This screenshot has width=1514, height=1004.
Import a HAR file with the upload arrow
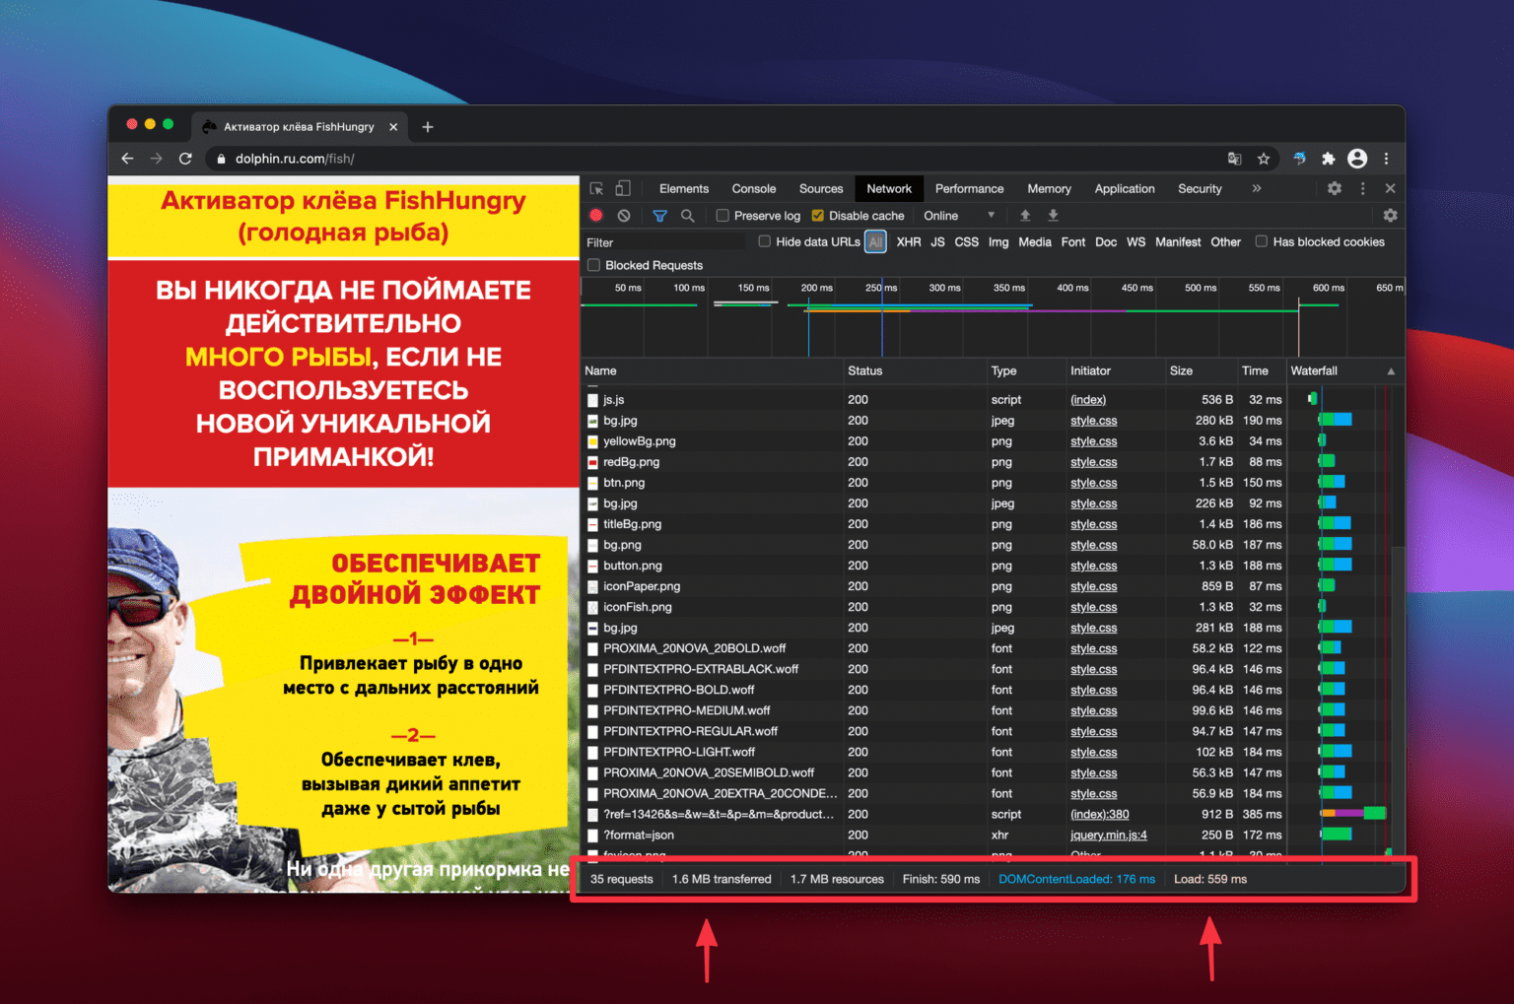coord(1025,215)
